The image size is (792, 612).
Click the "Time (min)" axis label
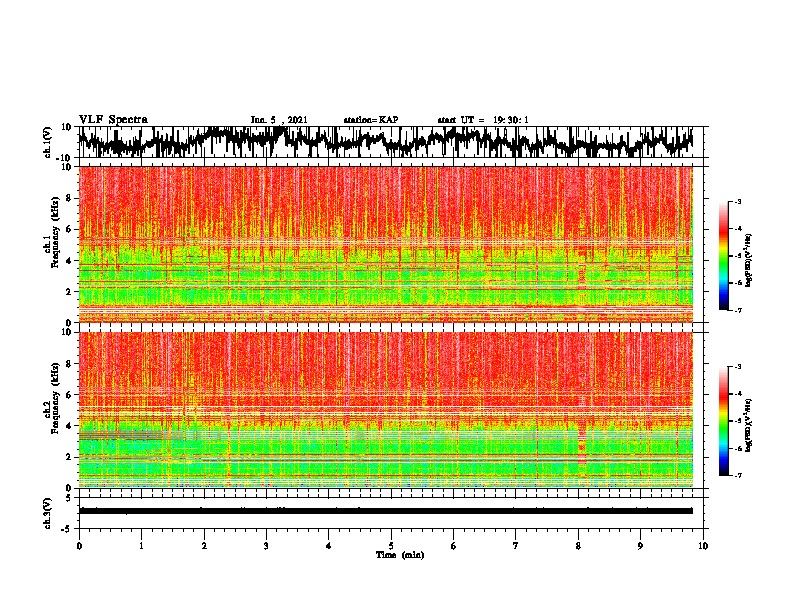click(x=400, y=555)
